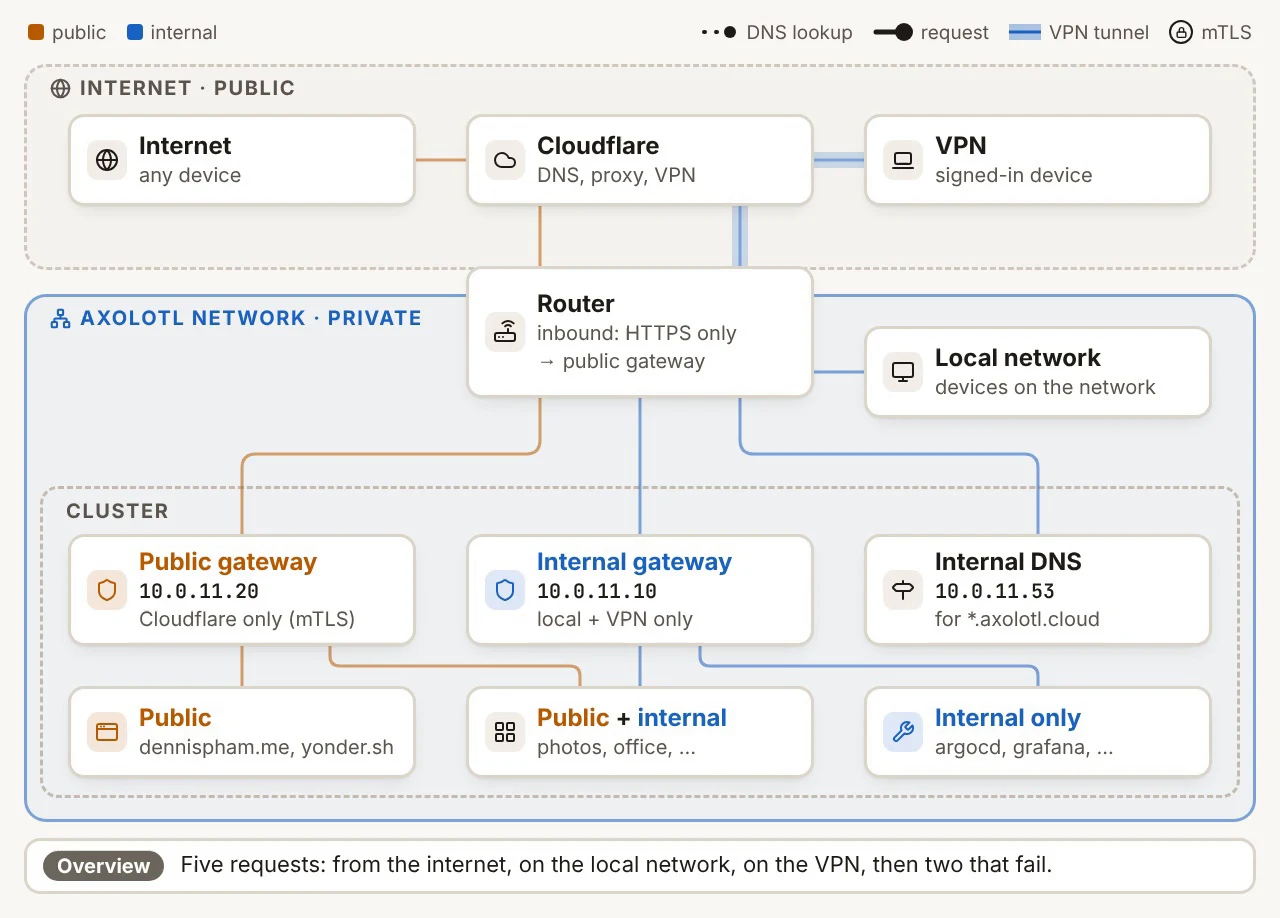The image size is (1280, 918).
Task: Select the text 'signed-in device'
Action: [x=1014, y=175]
